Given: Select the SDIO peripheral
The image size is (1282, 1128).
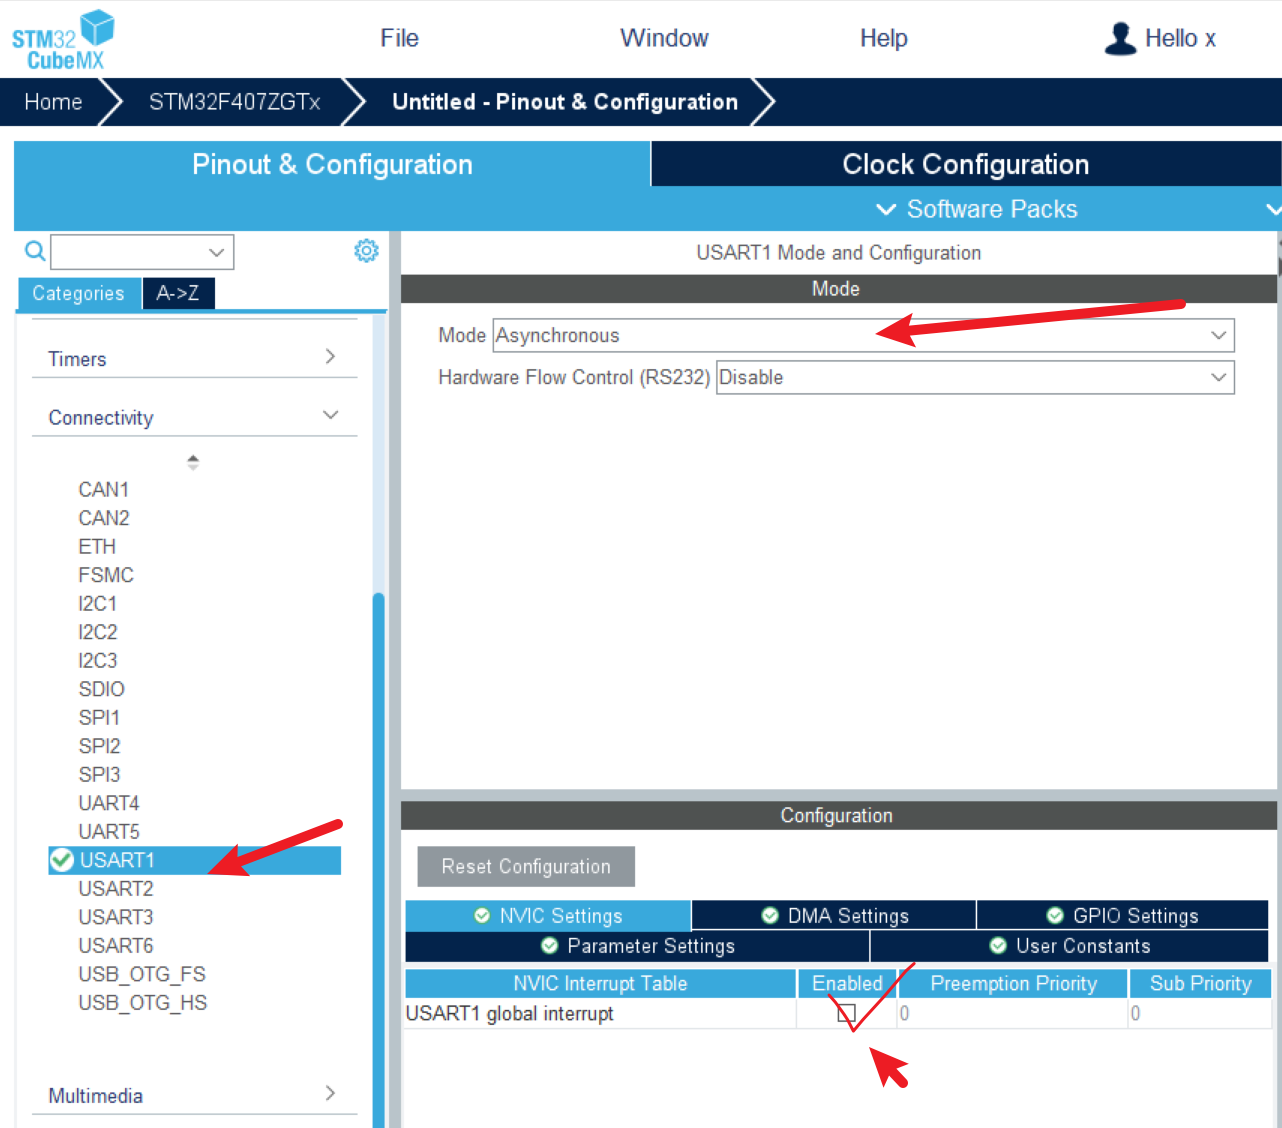Looking at the screenshot, I should pos(102,689).
